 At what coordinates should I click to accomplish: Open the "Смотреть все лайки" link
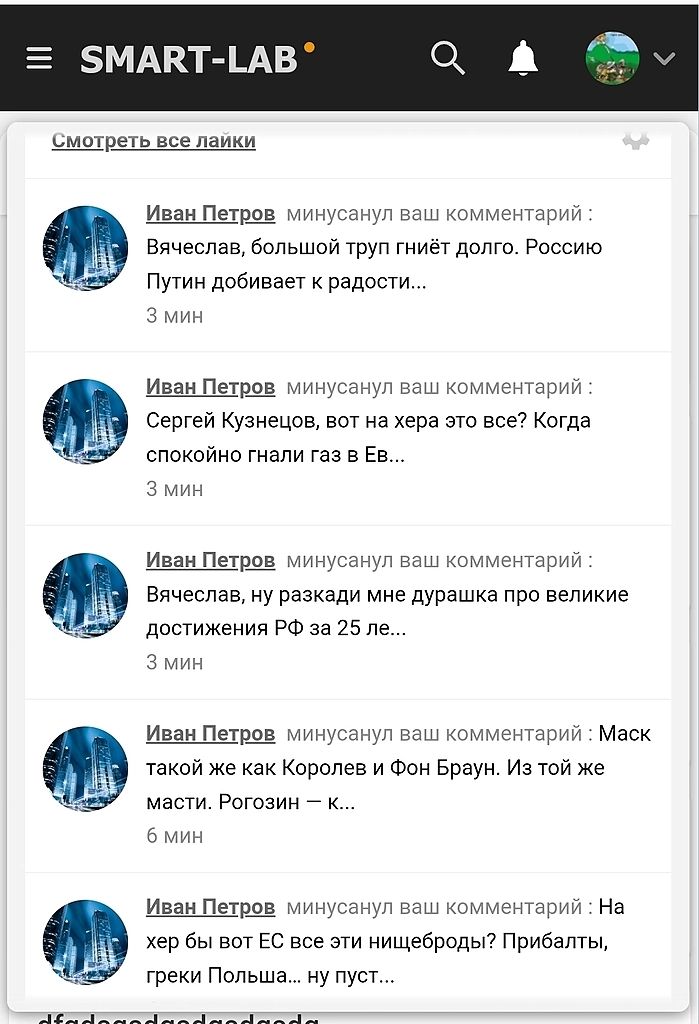point(155,140)
